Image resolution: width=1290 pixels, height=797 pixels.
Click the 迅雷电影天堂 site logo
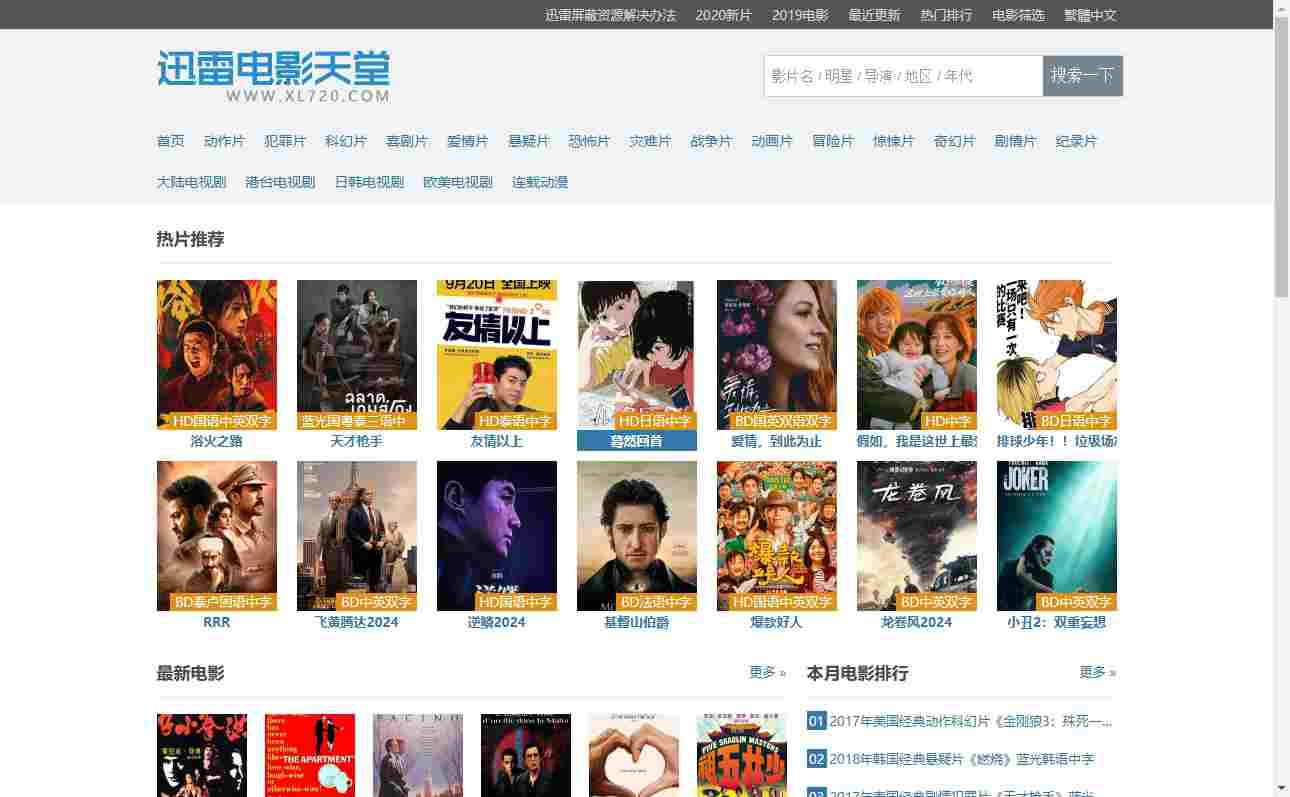(x=273, y=76)
